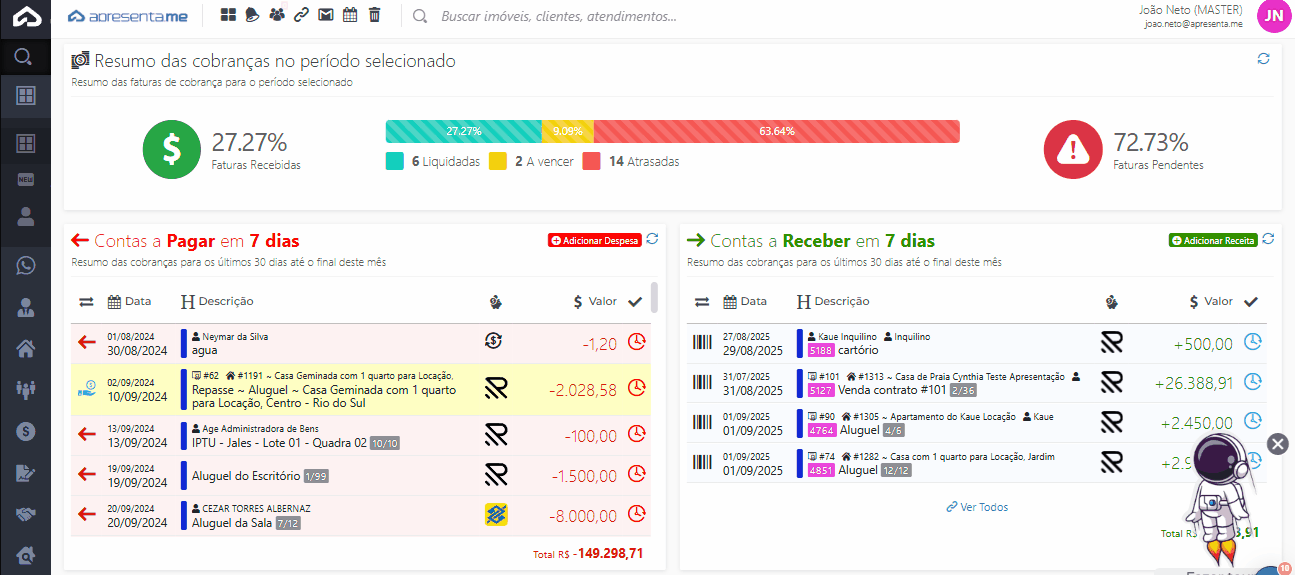Open the handshake icon in sidebar
Screen dimensions: 1295x575
26,514
